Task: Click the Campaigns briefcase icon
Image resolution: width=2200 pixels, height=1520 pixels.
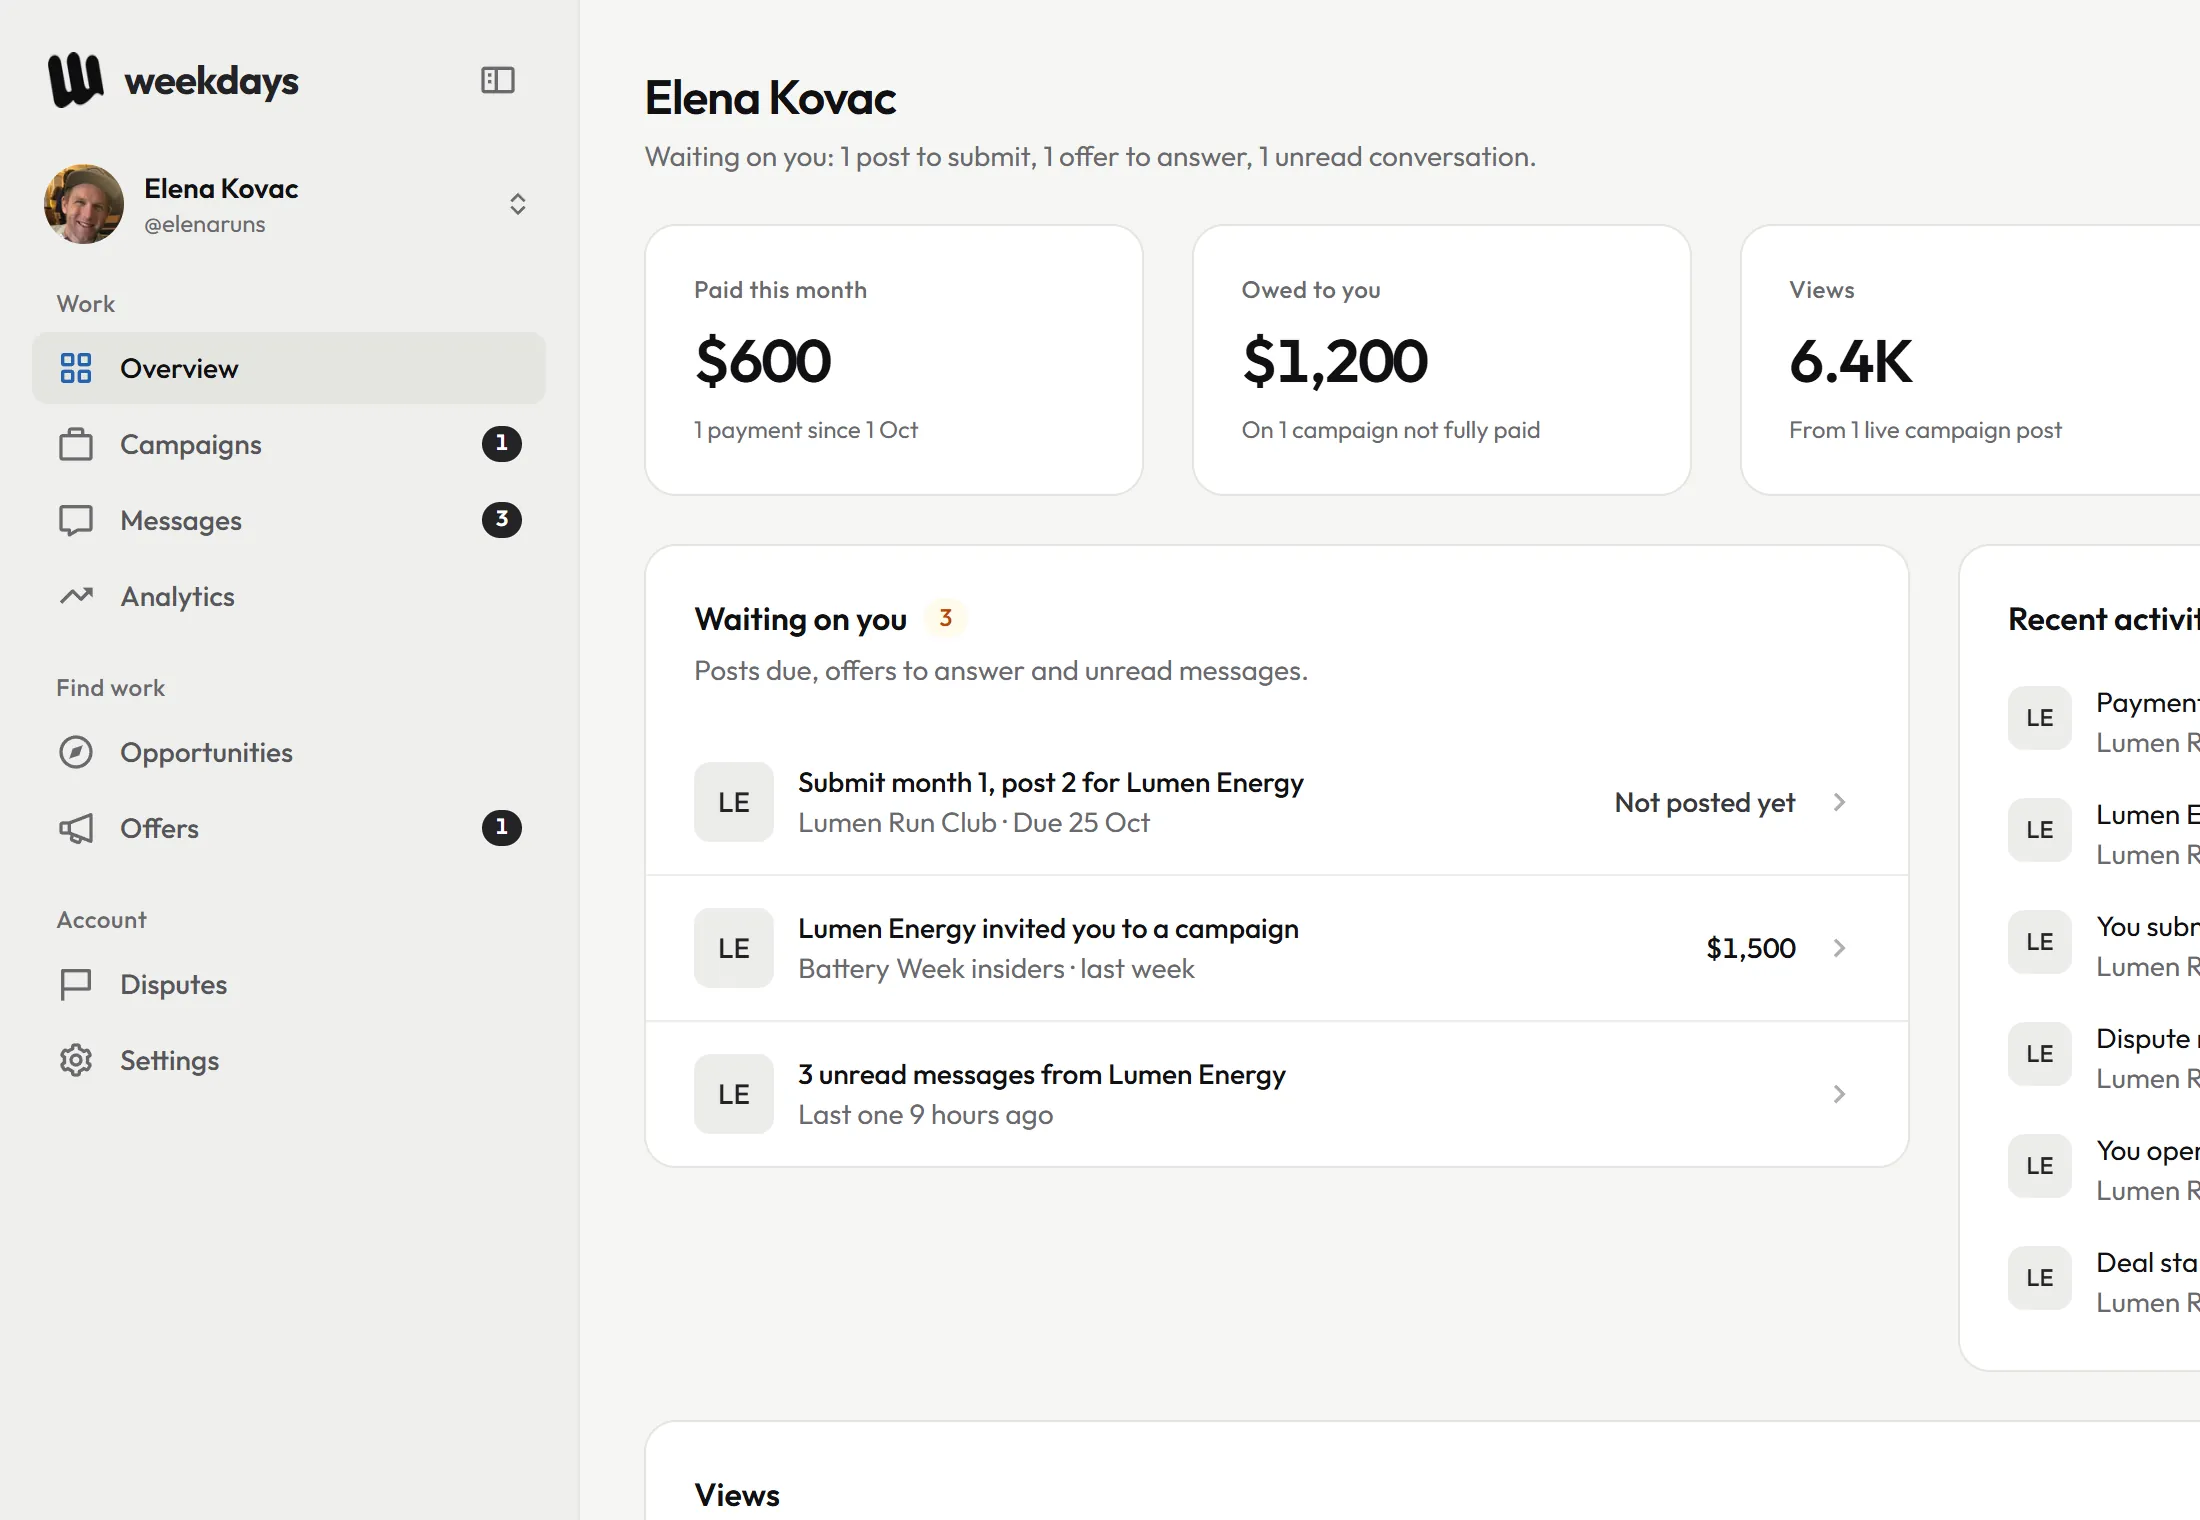Action: 76,444
